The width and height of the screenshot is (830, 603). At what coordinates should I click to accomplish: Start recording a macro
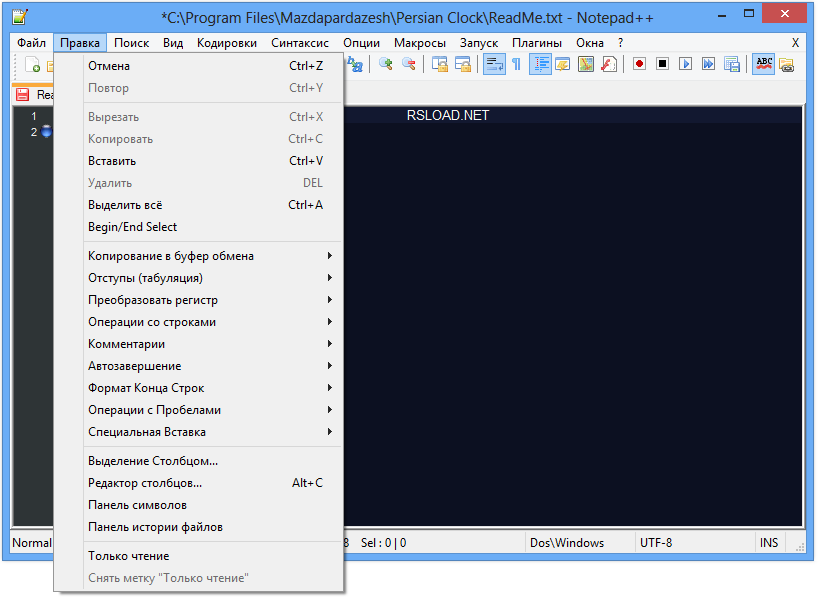click(x=639, y=63)
